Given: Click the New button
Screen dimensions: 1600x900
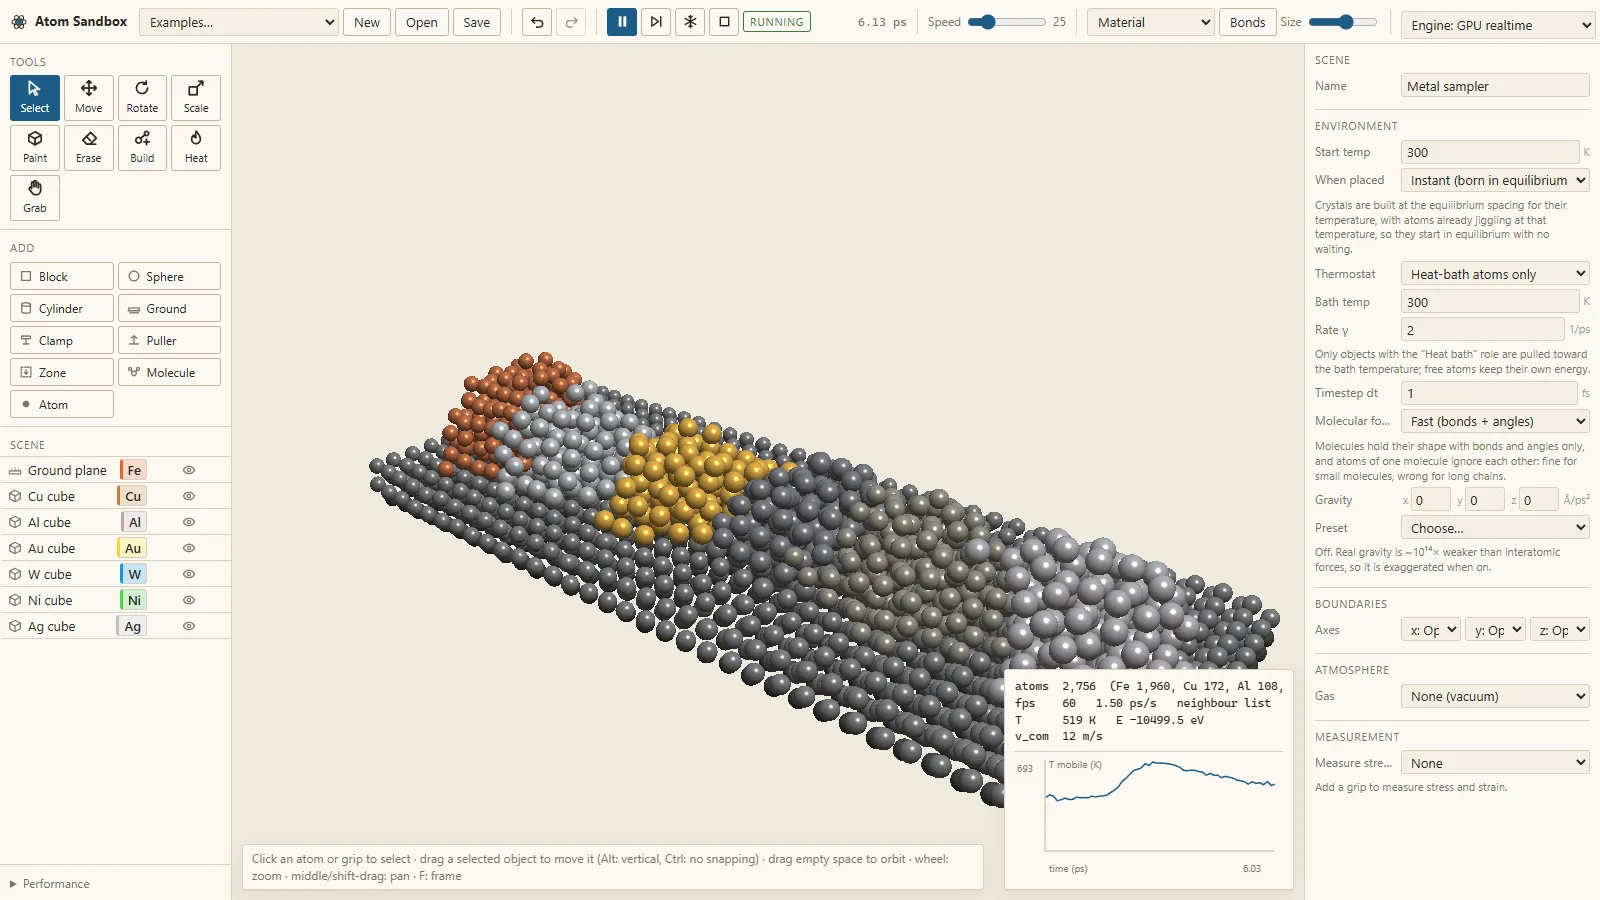Looking at the screenshot, I should [x=367, y=22].
